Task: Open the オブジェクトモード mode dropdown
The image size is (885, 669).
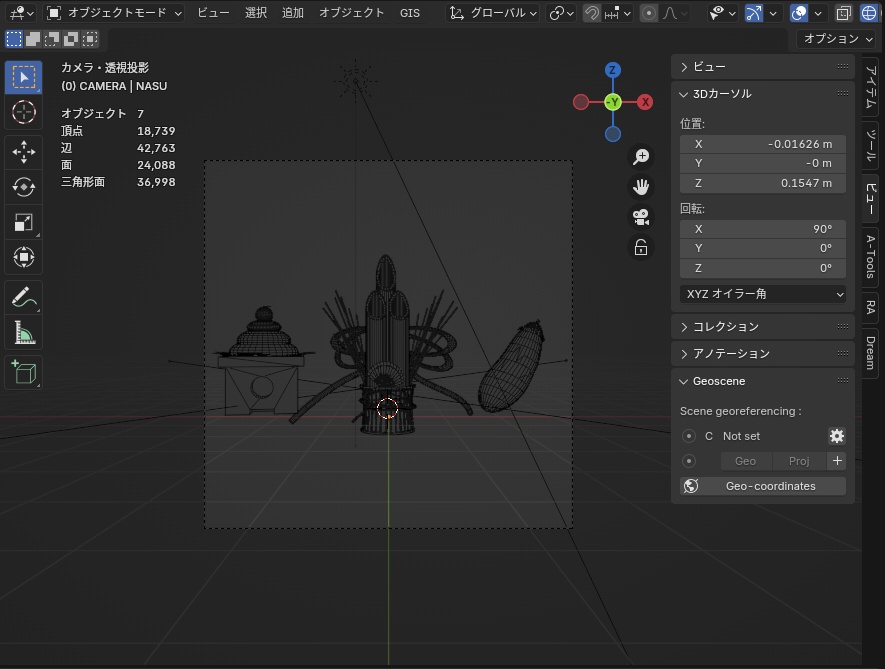Action: [114, 13]
